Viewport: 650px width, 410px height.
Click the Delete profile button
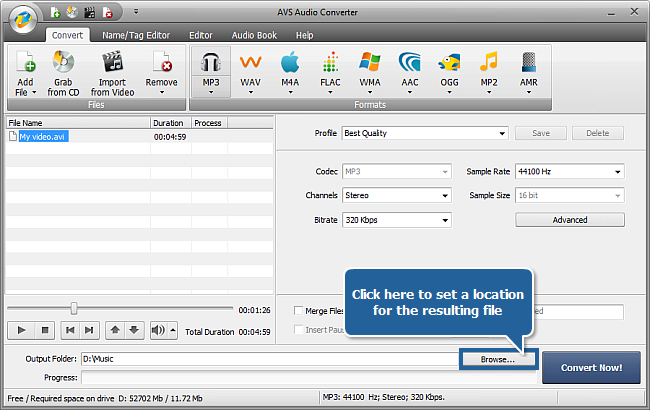(597, 133)
